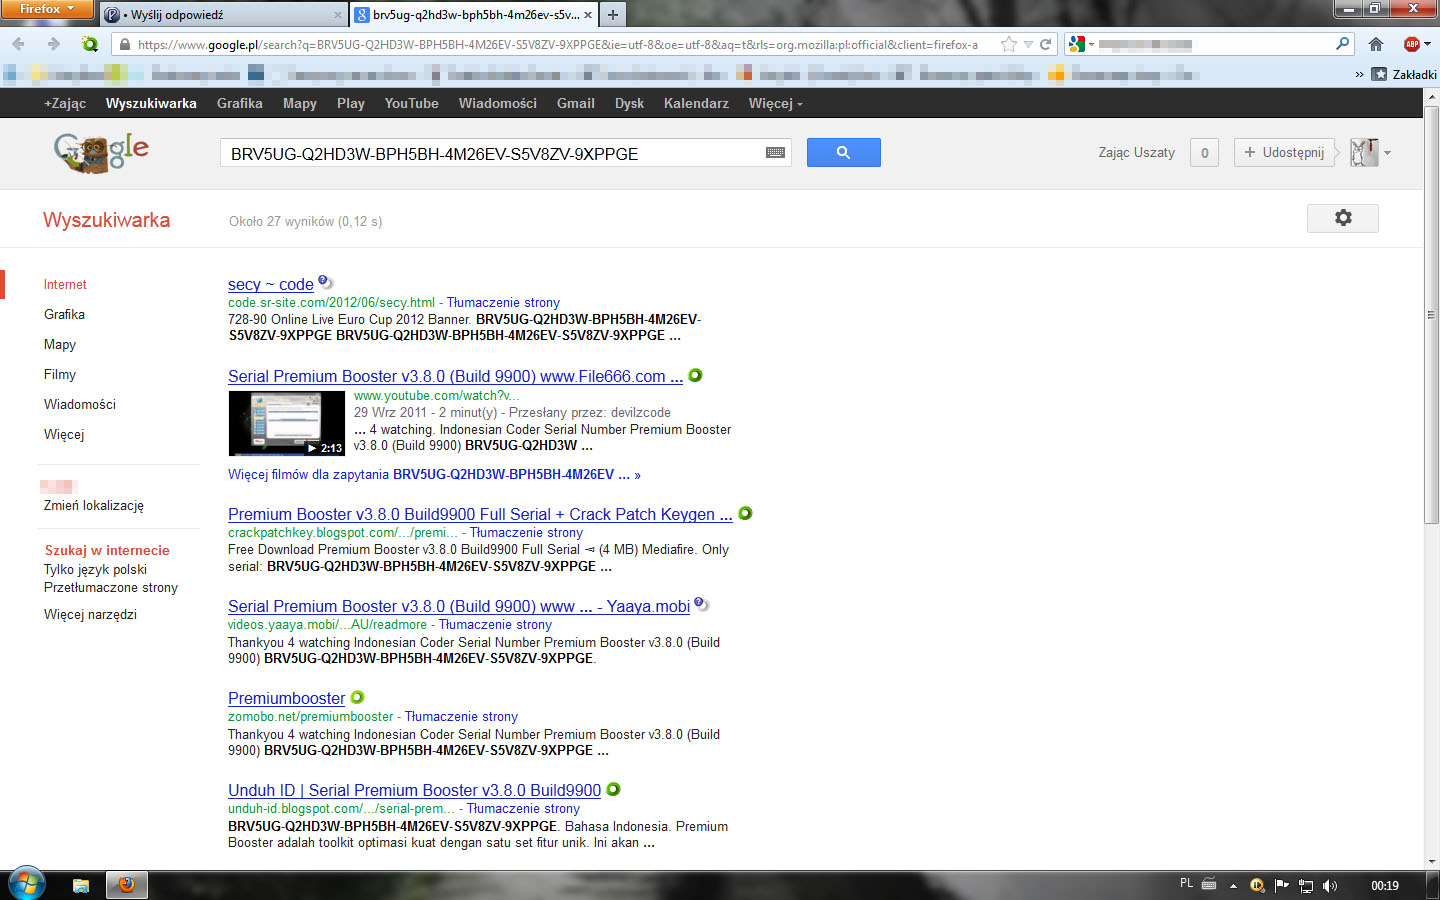1440x900 pixels.
Task: Click the Google doodle logo
Action: (x=101, y=152)
